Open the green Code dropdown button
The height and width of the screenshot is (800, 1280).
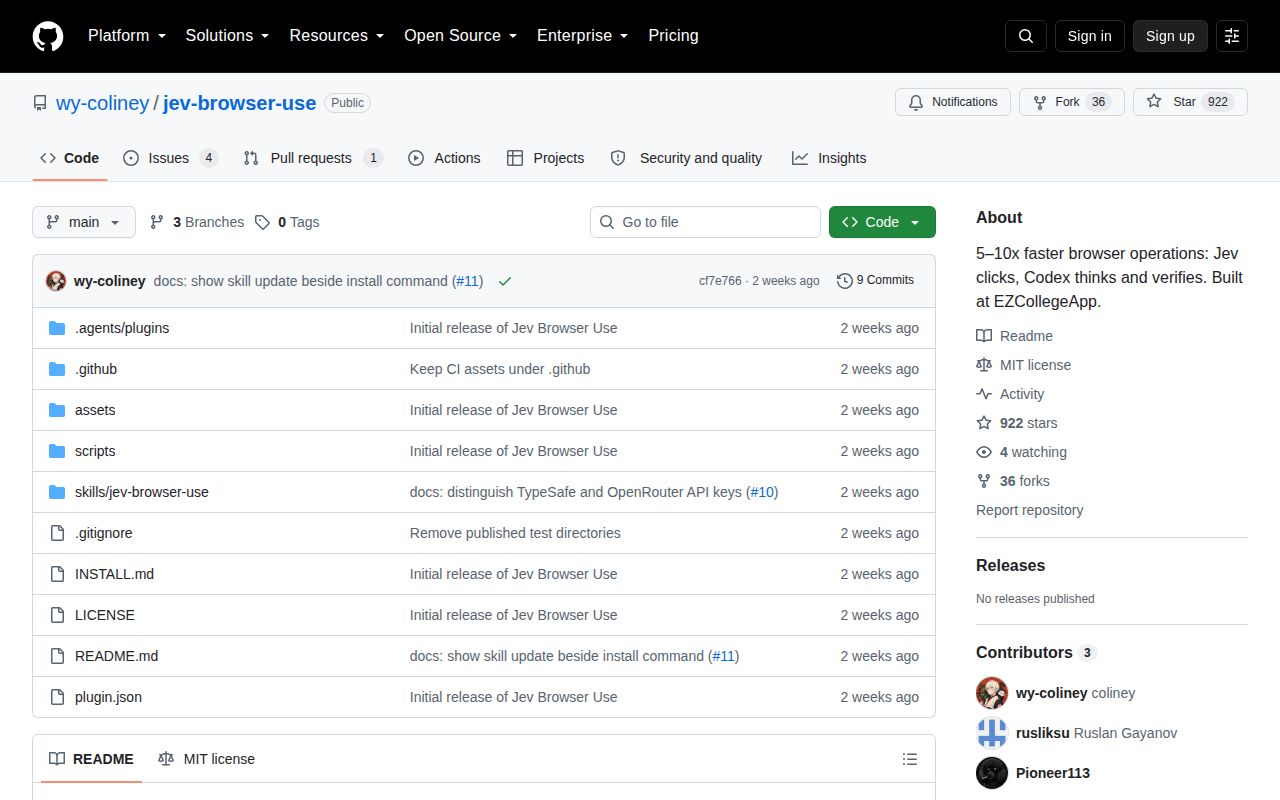pos(882,222)
